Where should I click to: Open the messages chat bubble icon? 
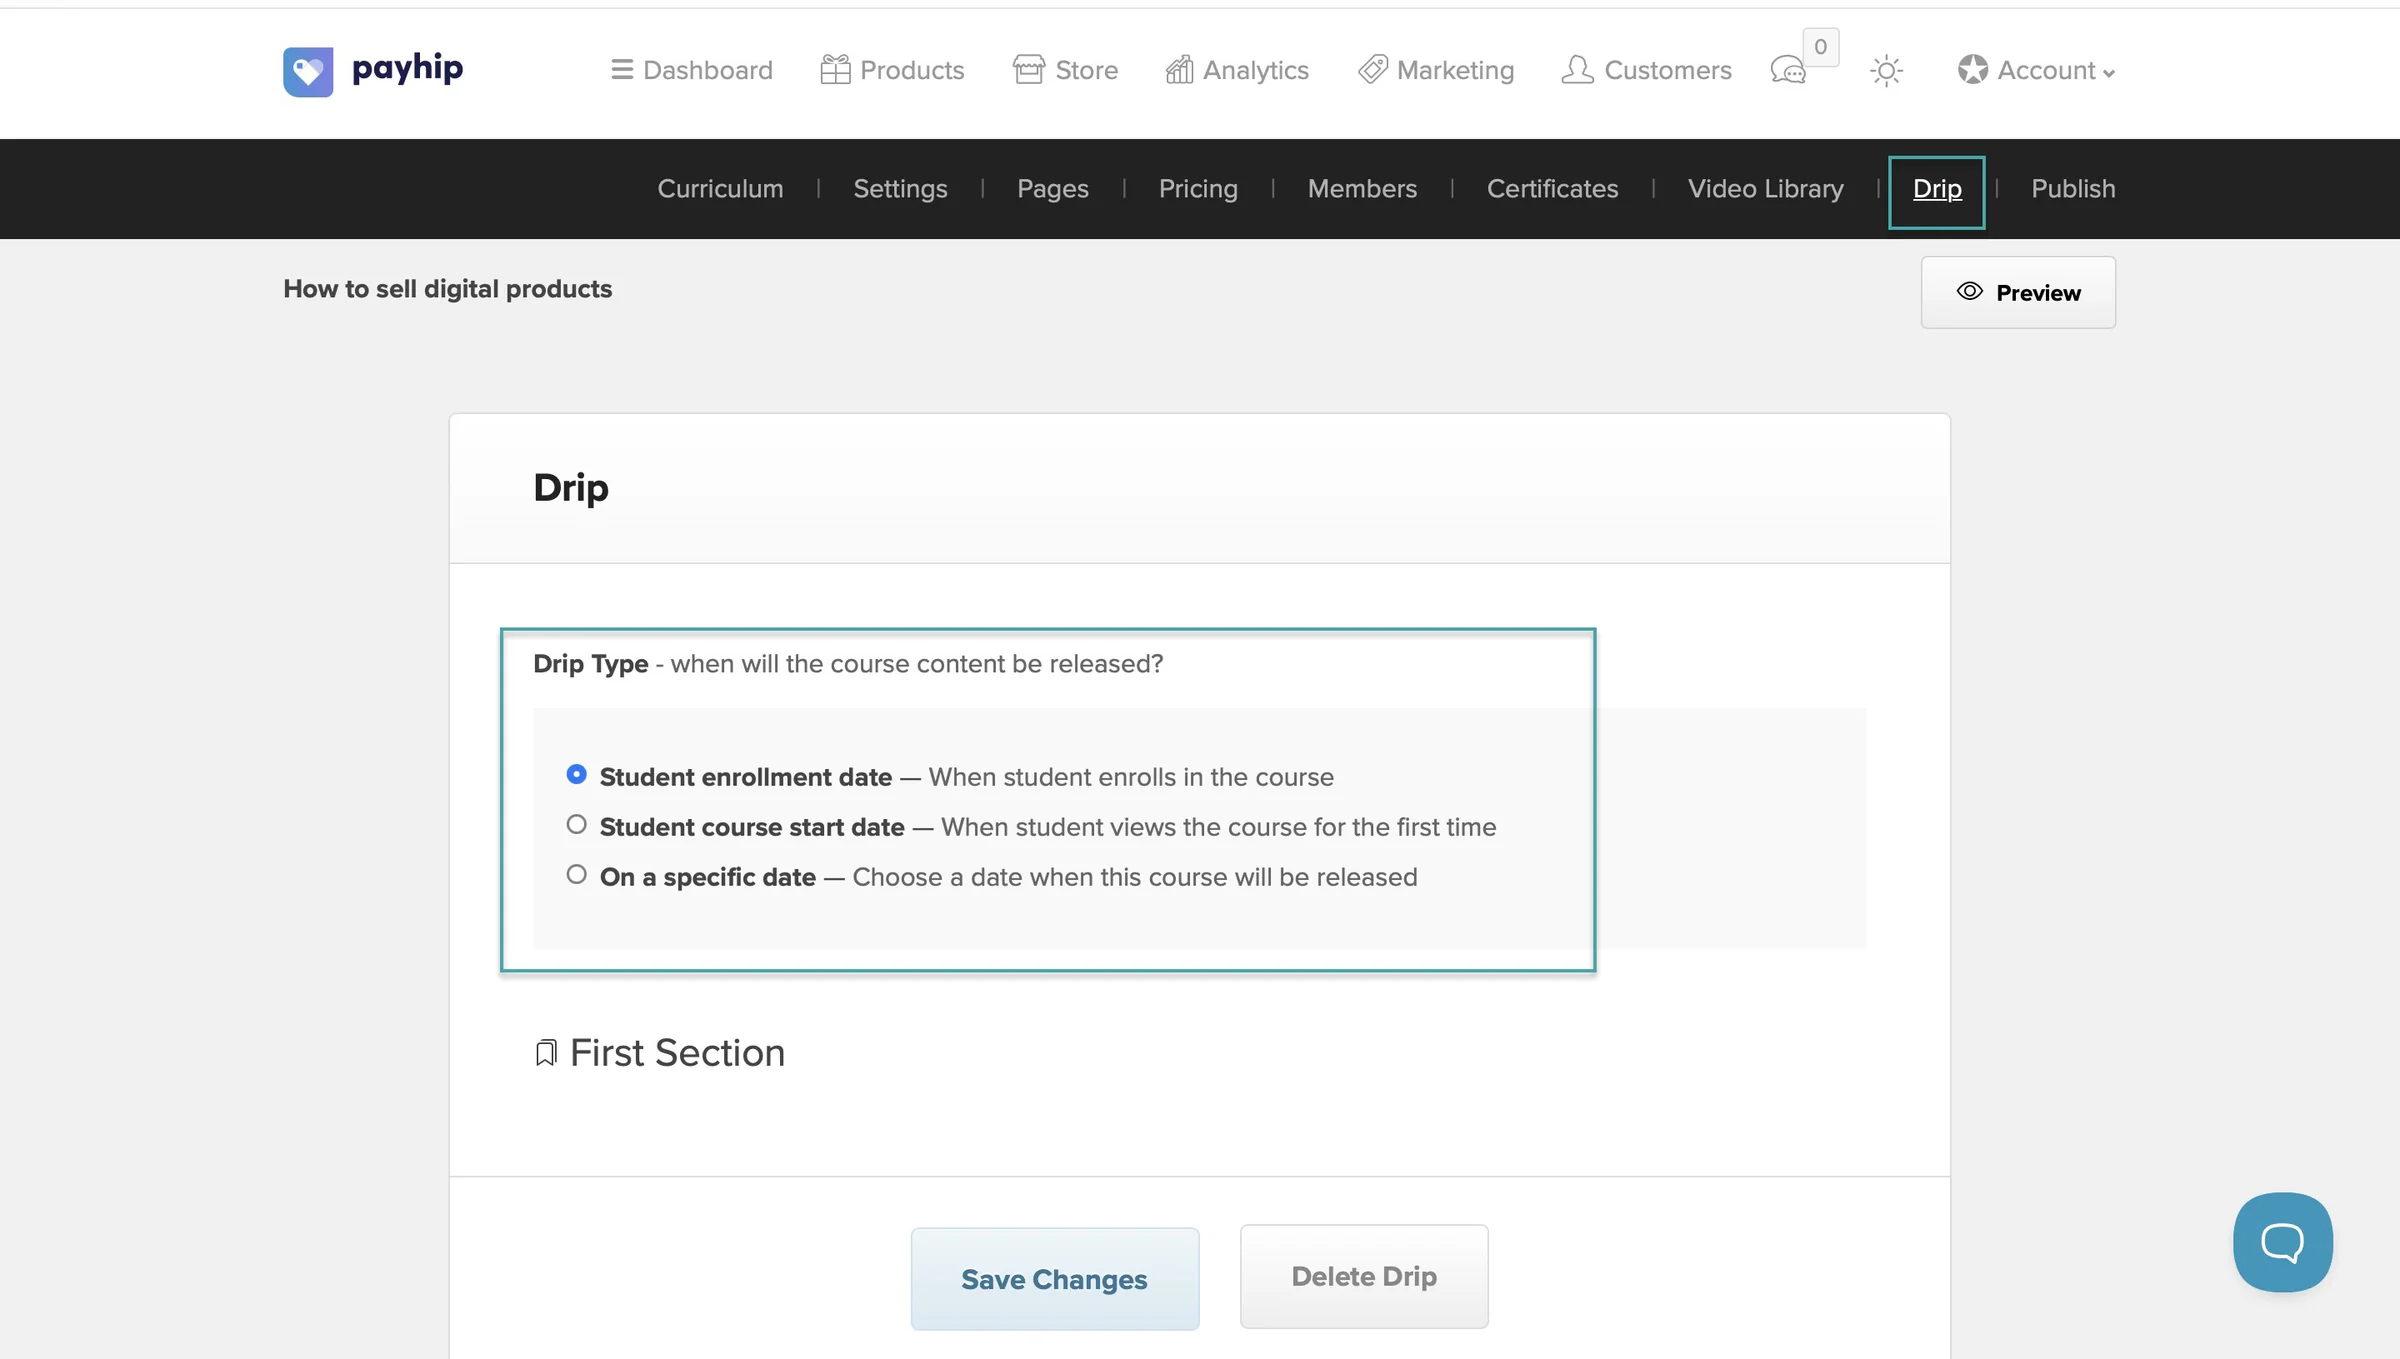click(x=1788, y=71)
